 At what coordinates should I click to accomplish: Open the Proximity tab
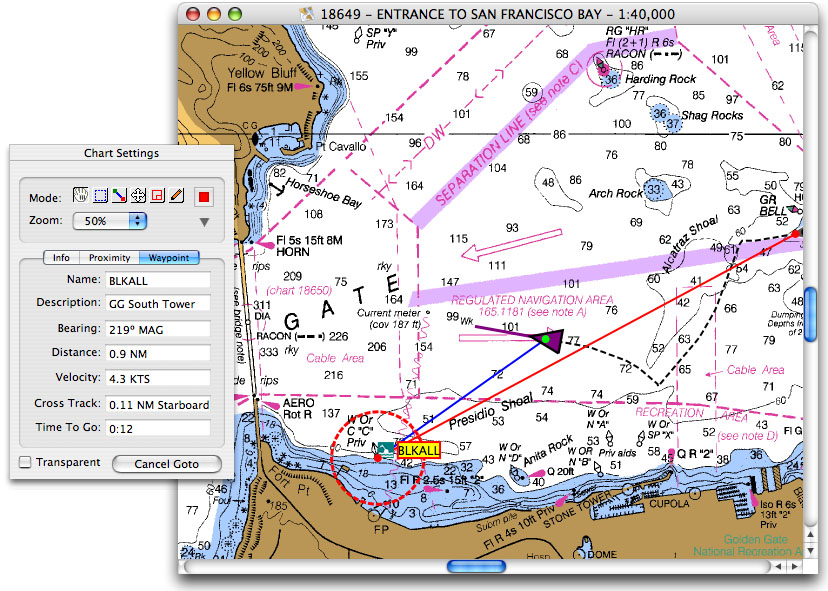click(x=108, y=257)
